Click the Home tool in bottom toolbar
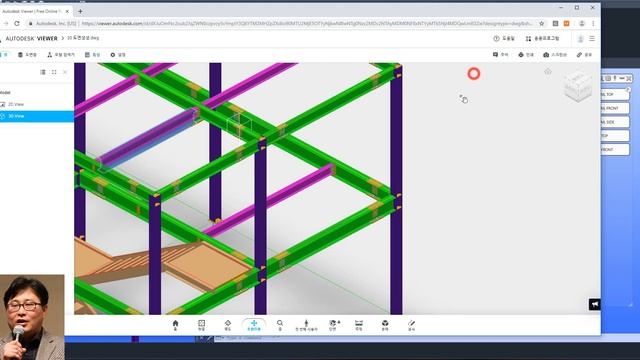 176,325
